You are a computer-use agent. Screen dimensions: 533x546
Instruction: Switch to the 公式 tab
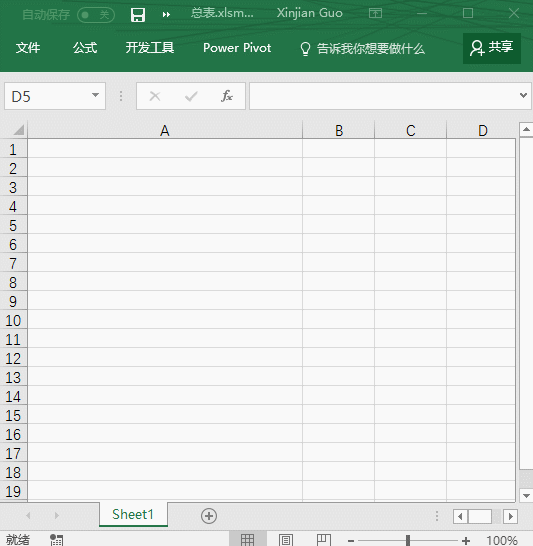[85, 48]
